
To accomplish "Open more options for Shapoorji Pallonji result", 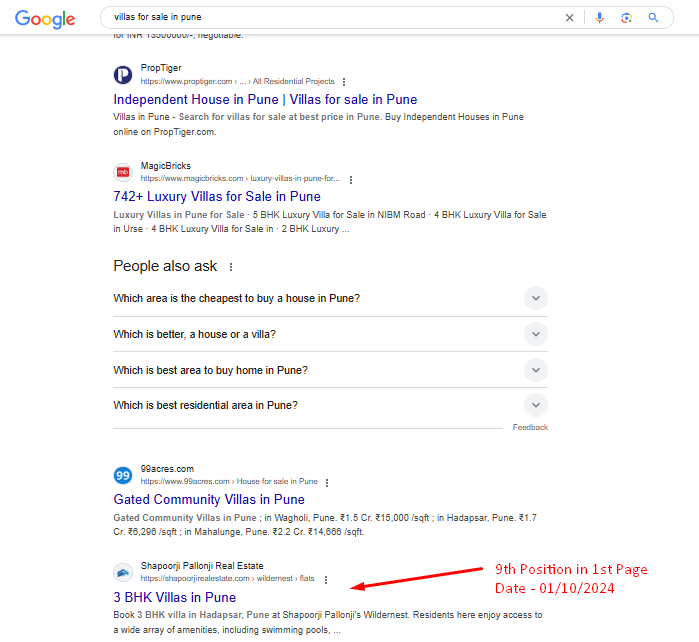I will pos(325,579).
